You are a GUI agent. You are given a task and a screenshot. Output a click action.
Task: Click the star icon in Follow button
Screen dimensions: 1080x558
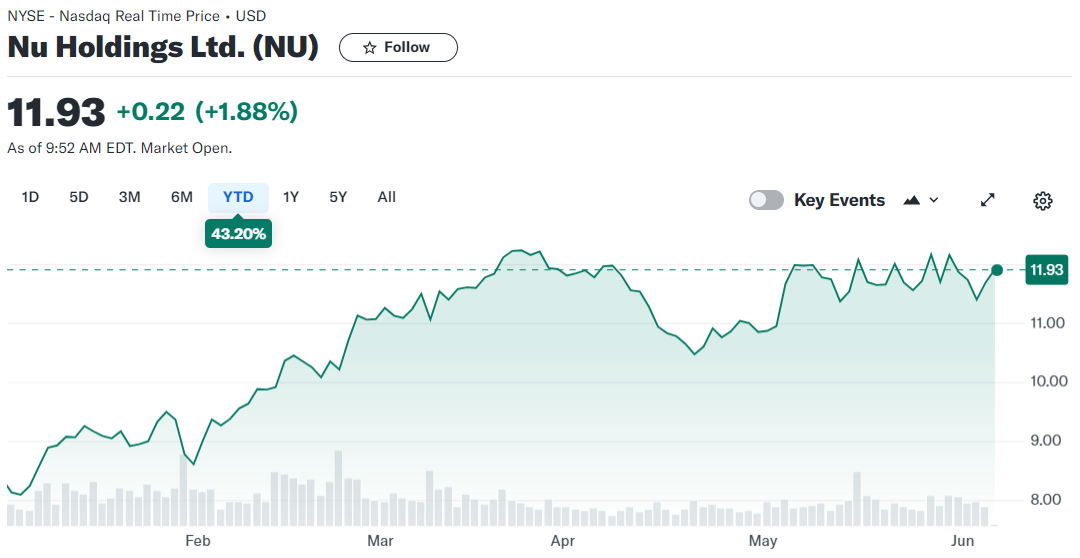(x=370, y=48)
